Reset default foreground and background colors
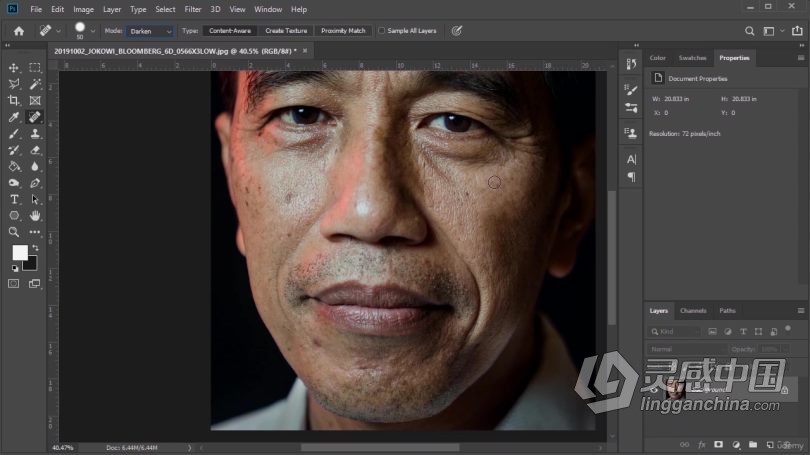This screenshot has height=455, width=810. point(15,269)
